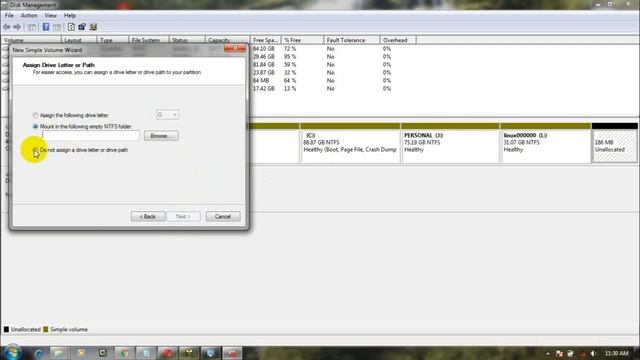Open the Windows Start orb
Screen dimensions: 640x360
click(12, 353)
